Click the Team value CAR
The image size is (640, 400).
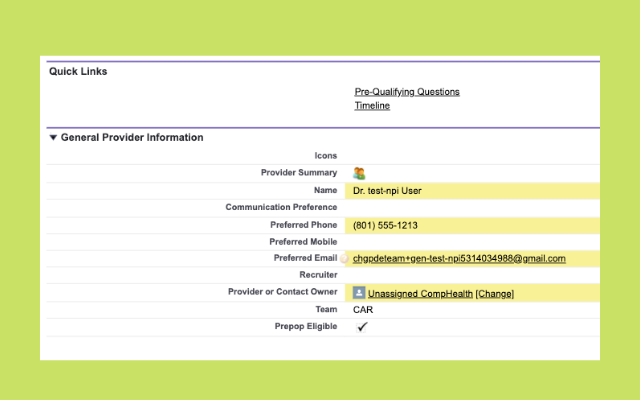pos(363,310)
